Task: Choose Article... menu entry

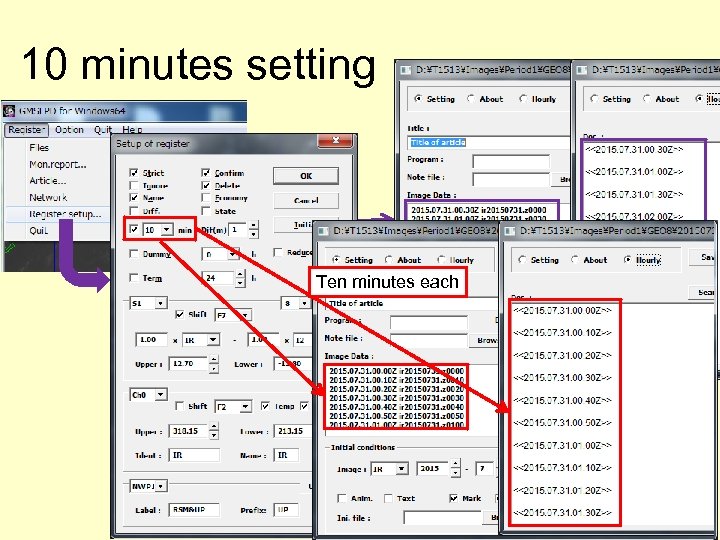Action: tap(47, 180)
